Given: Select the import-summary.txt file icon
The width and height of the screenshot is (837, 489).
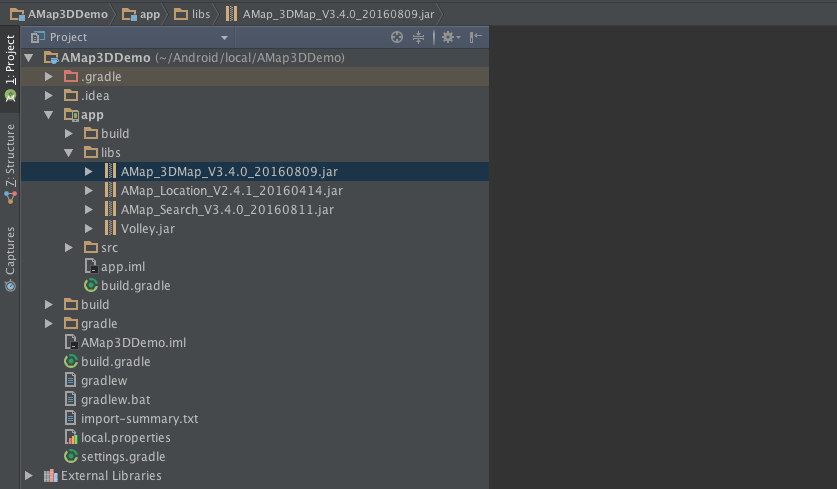Looking at the screenshot, I should tap(70, 418).
